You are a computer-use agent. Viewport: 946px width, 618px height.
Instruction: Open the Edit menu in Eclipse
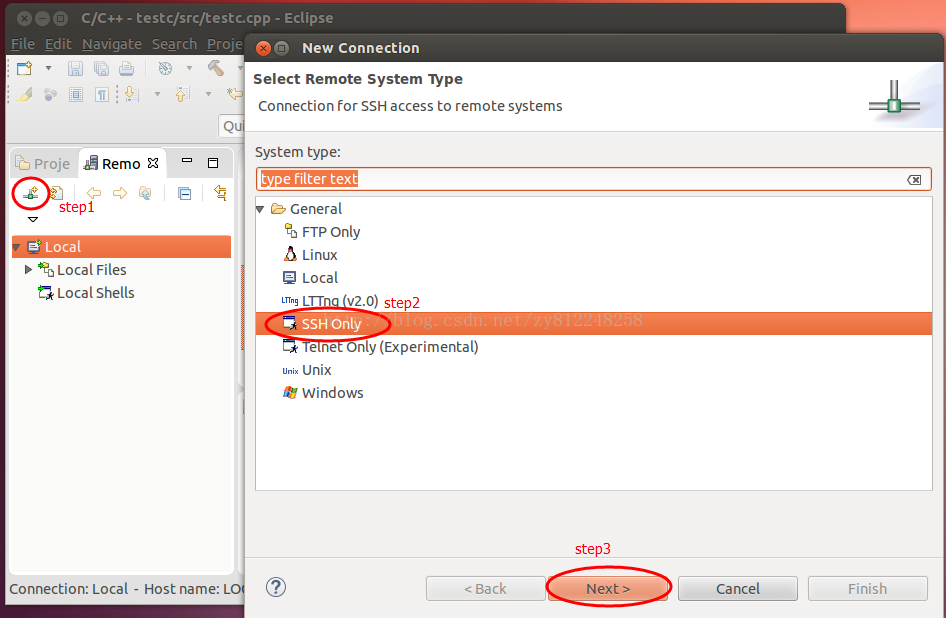(58, 44)
